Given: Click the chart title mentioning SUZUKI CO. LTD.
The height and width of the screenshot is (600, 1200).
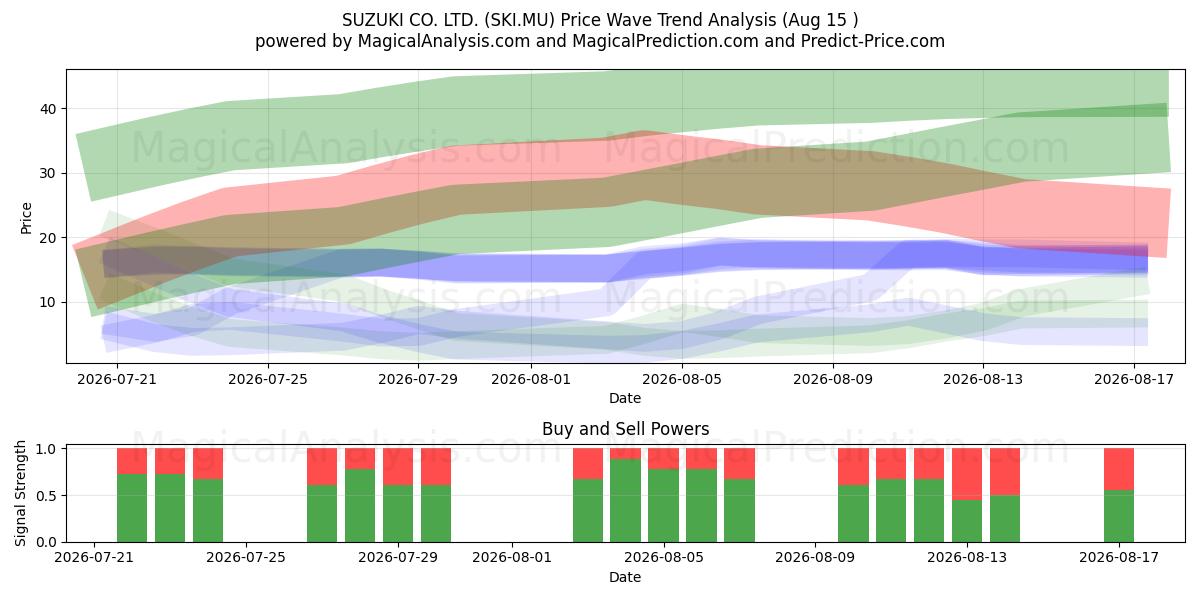Looking at the screenshot, I should pos(600,20).
